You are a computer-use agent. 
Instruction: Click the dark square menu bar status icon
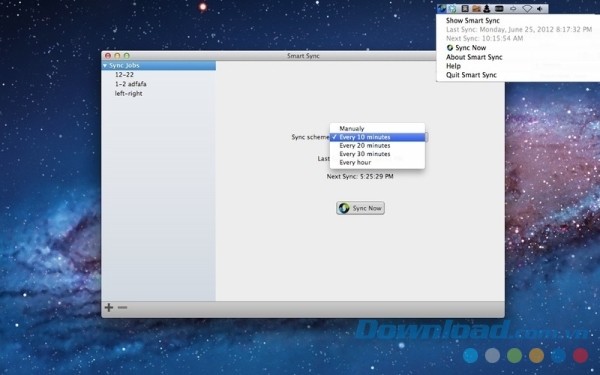click(465, 8)
